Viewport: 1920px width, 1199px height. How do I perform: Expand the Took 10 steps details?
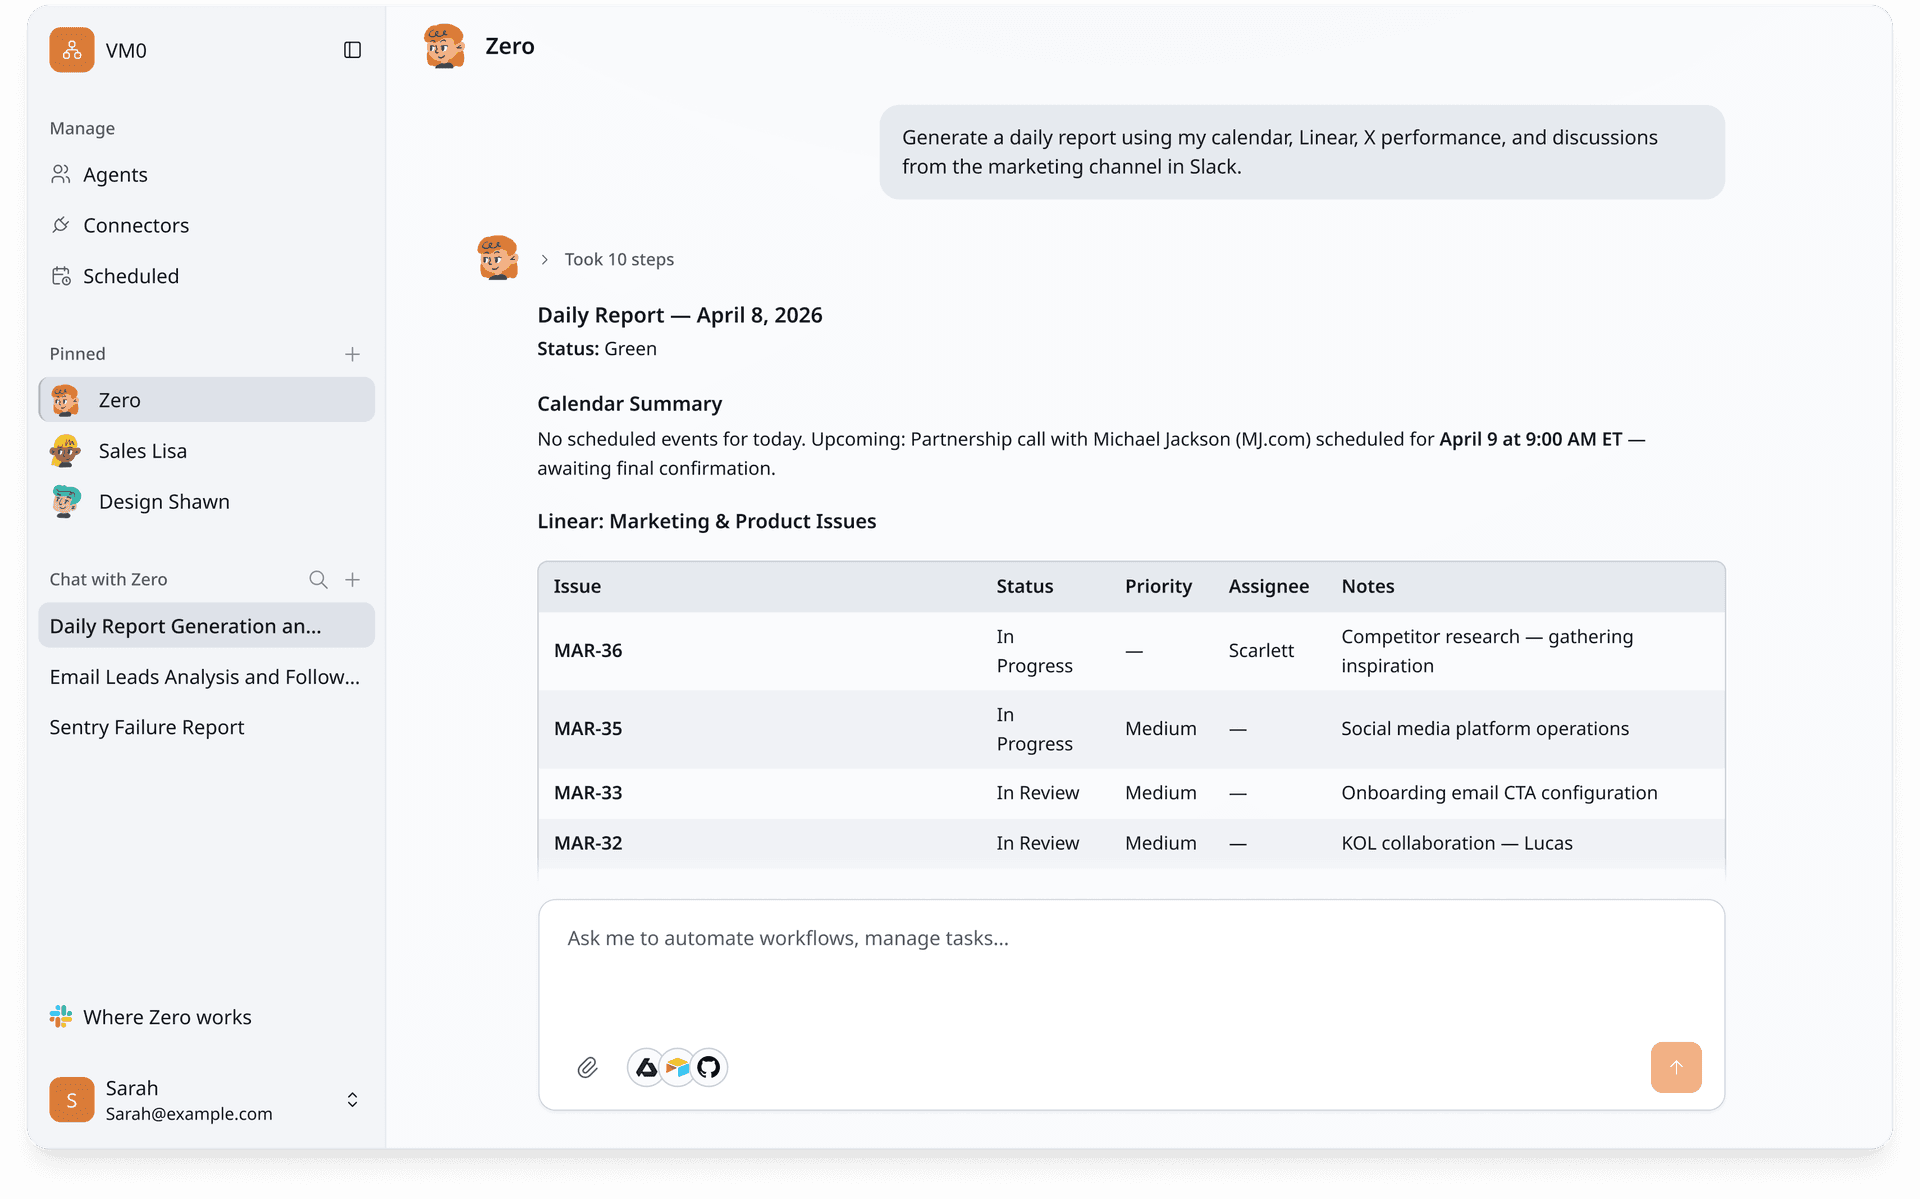coord(608,260)
